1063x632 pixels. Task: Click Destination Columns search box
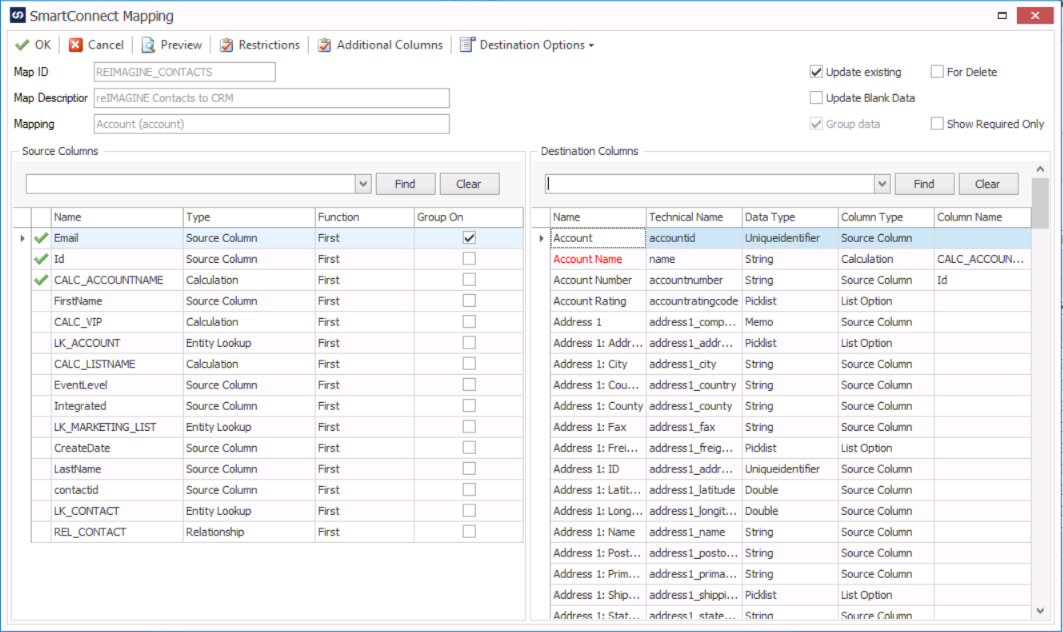click(x=710, y=184)
